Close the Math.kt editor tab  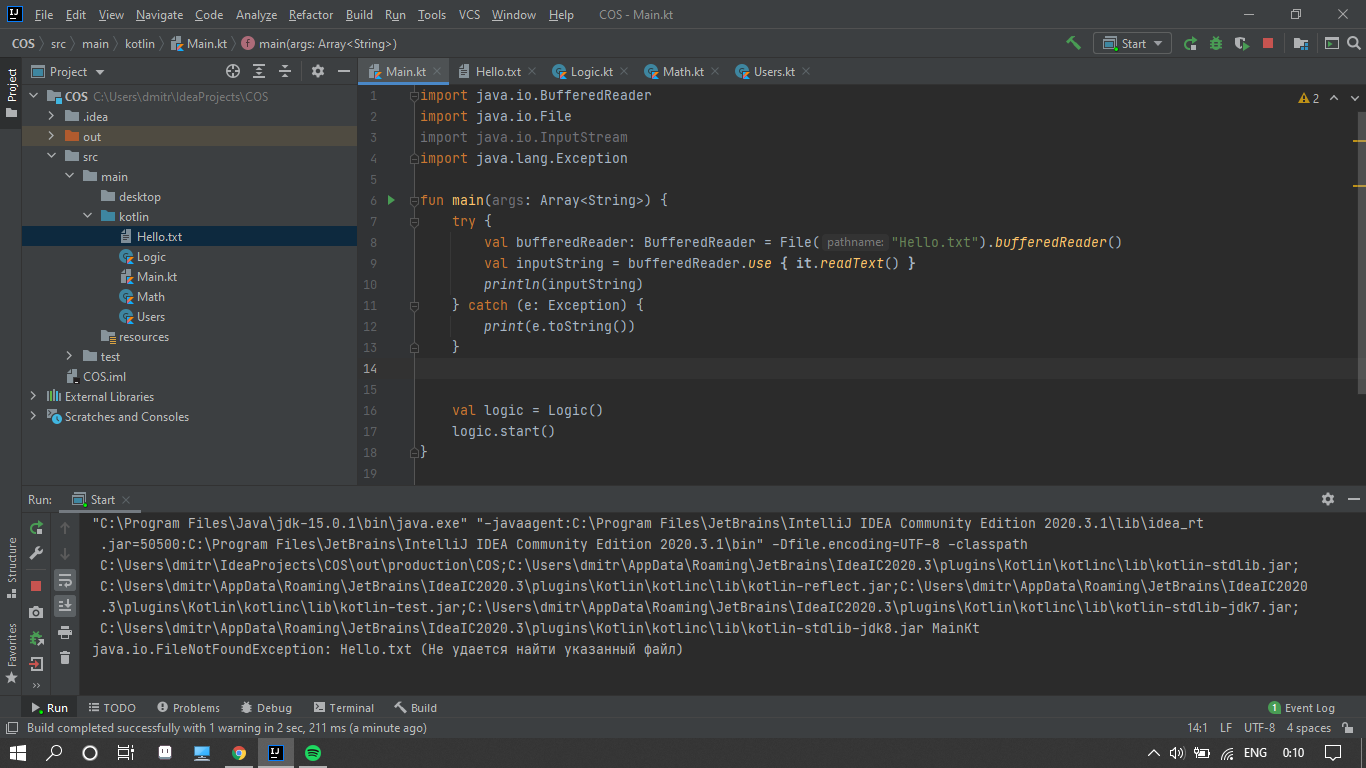[x=715, y=72]
